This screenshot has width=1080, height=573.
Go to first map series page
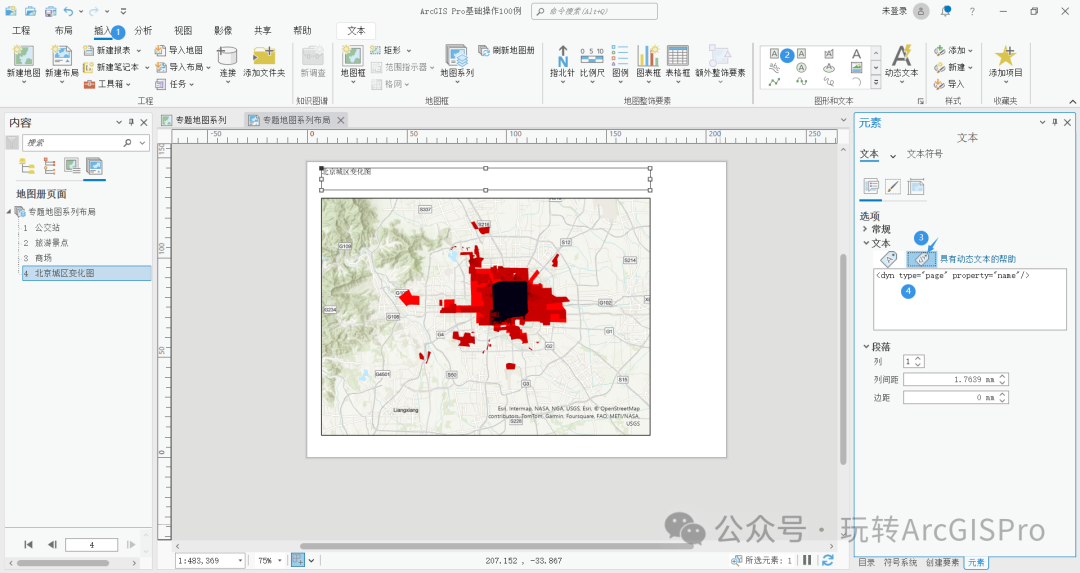coord(28,544)
